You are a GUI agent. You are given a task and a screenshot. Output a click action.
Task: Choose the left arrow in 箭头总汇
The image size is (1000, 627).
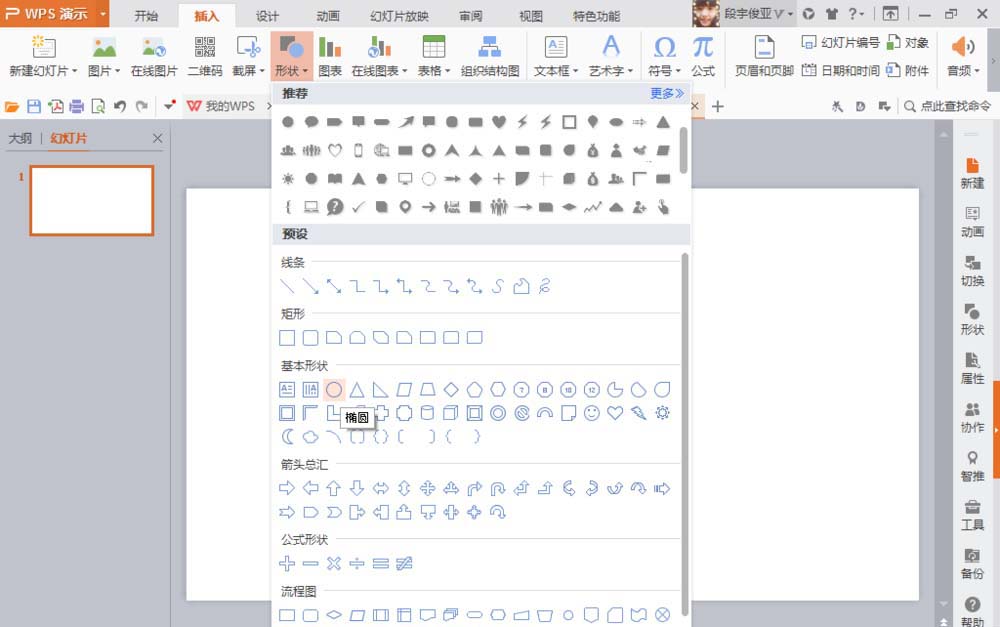pyautogui.click(x=311, y=489)
